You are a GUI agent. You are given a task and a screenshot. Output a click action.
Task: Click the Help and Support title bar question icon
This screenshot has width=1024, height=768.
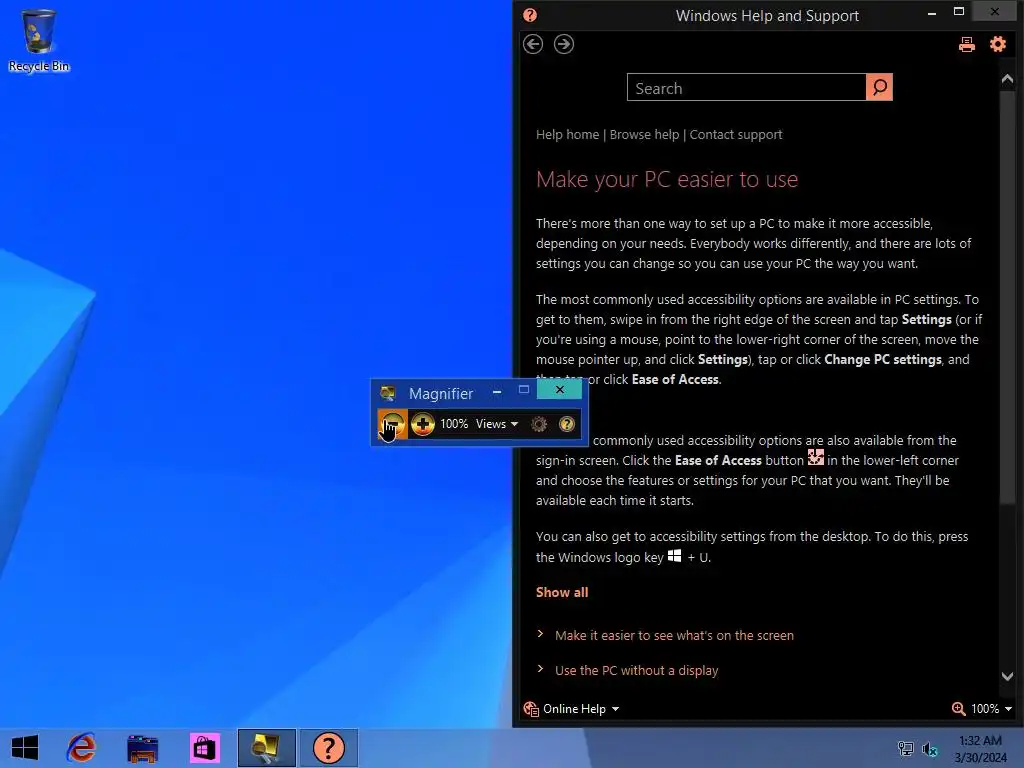click(x=530, y=15)
